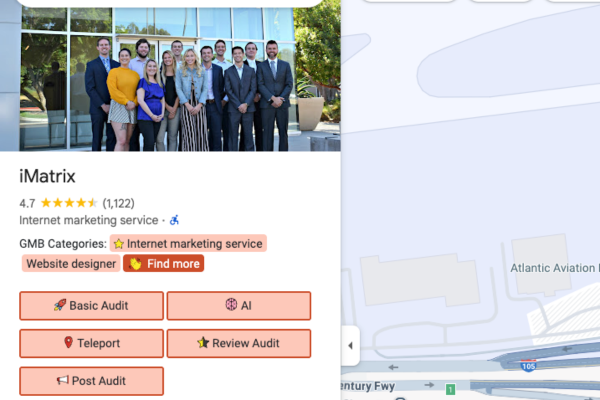Click the green exit 1 marker
600x400 pixels.
tap(450, 389)
